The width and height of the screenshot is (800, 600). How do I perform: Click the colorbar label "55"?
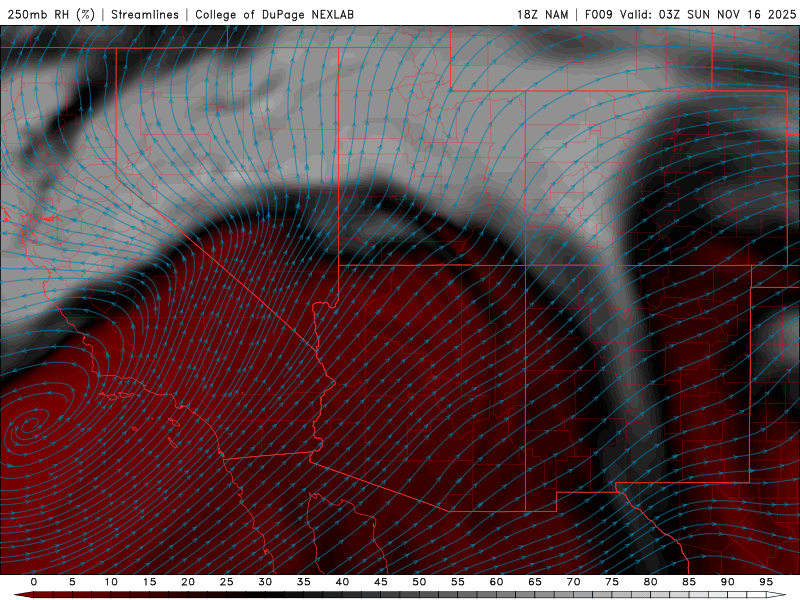point(458,582)
